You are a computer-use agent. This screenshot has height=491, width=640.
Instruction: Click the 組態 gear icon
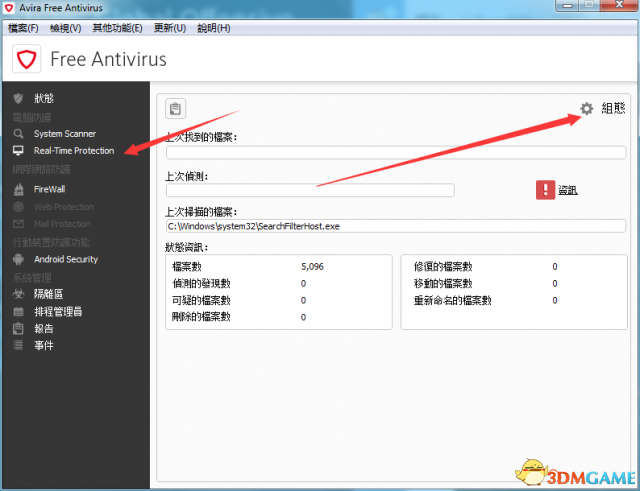pyautogui.click(x=587, y=109)
